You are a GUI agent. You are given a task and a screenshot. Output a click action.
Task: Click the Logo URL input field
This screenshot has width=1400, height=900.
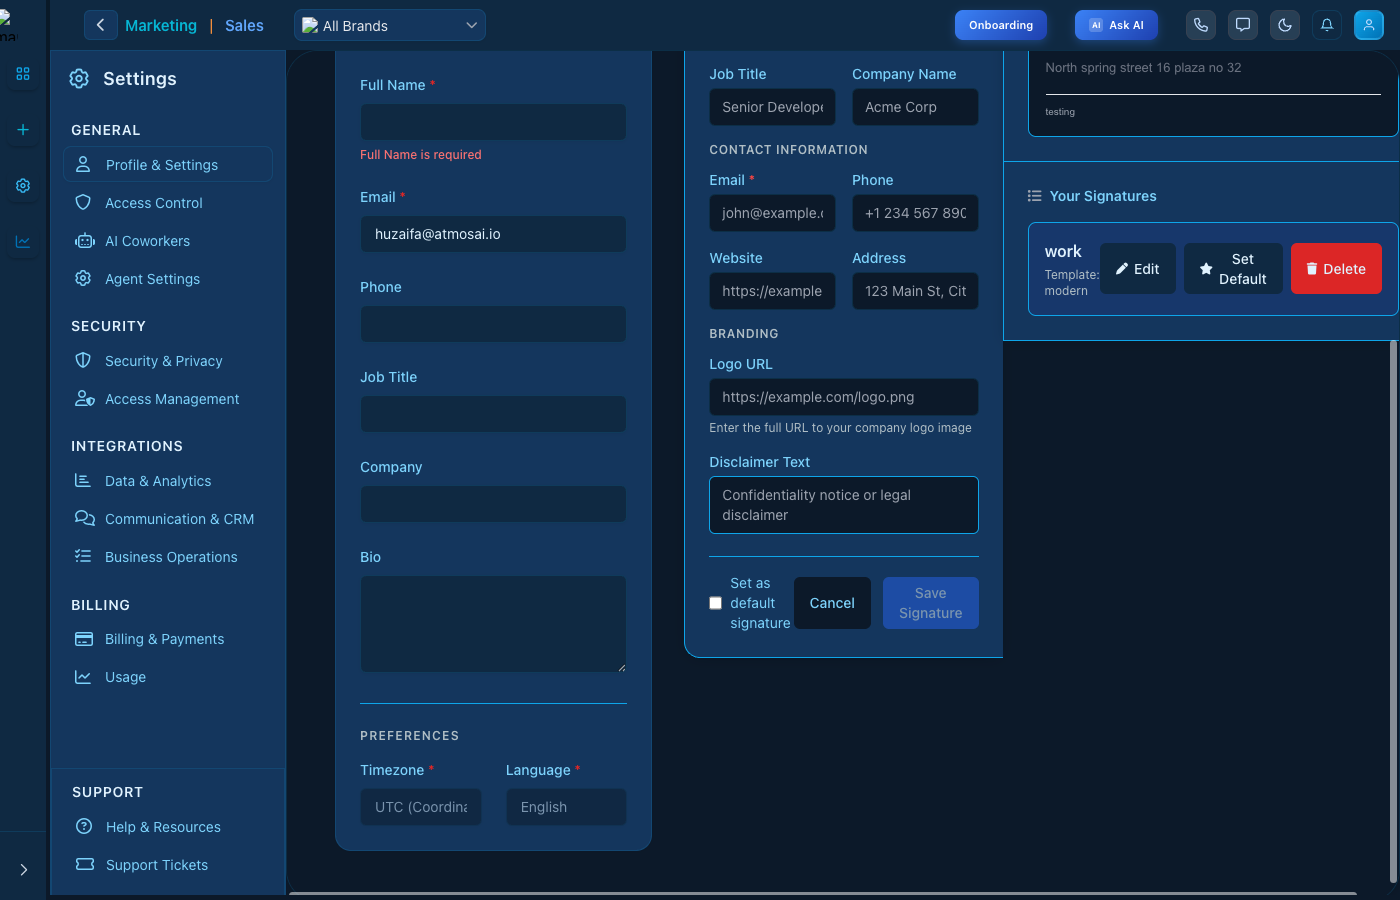click(x=844, y=397)
